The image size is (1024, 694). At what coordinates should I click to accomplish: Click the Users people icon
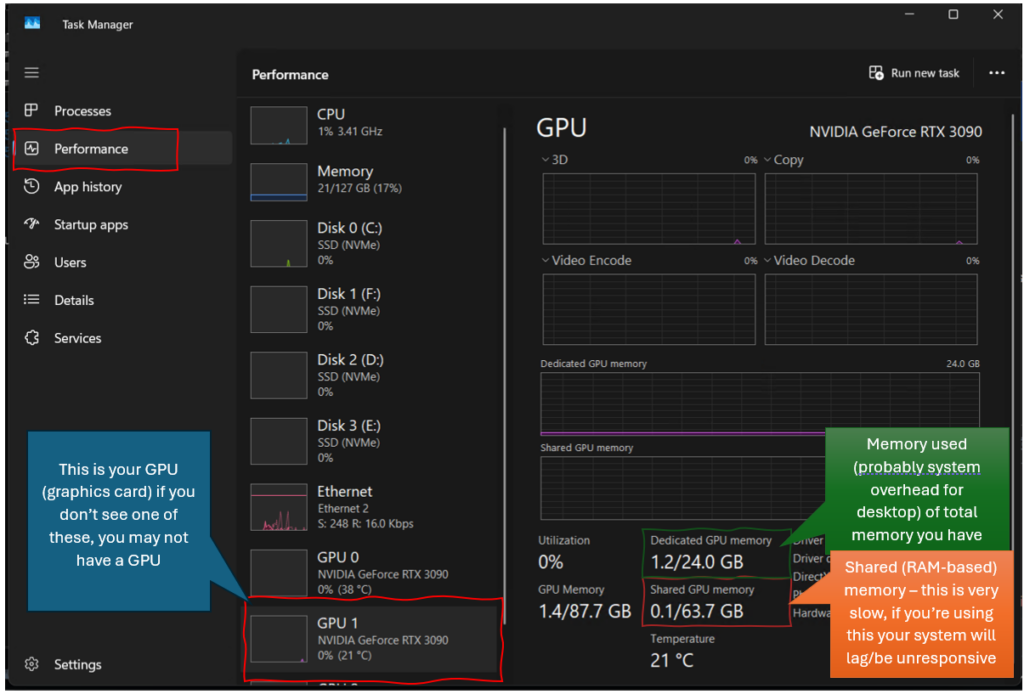point(31,262)
